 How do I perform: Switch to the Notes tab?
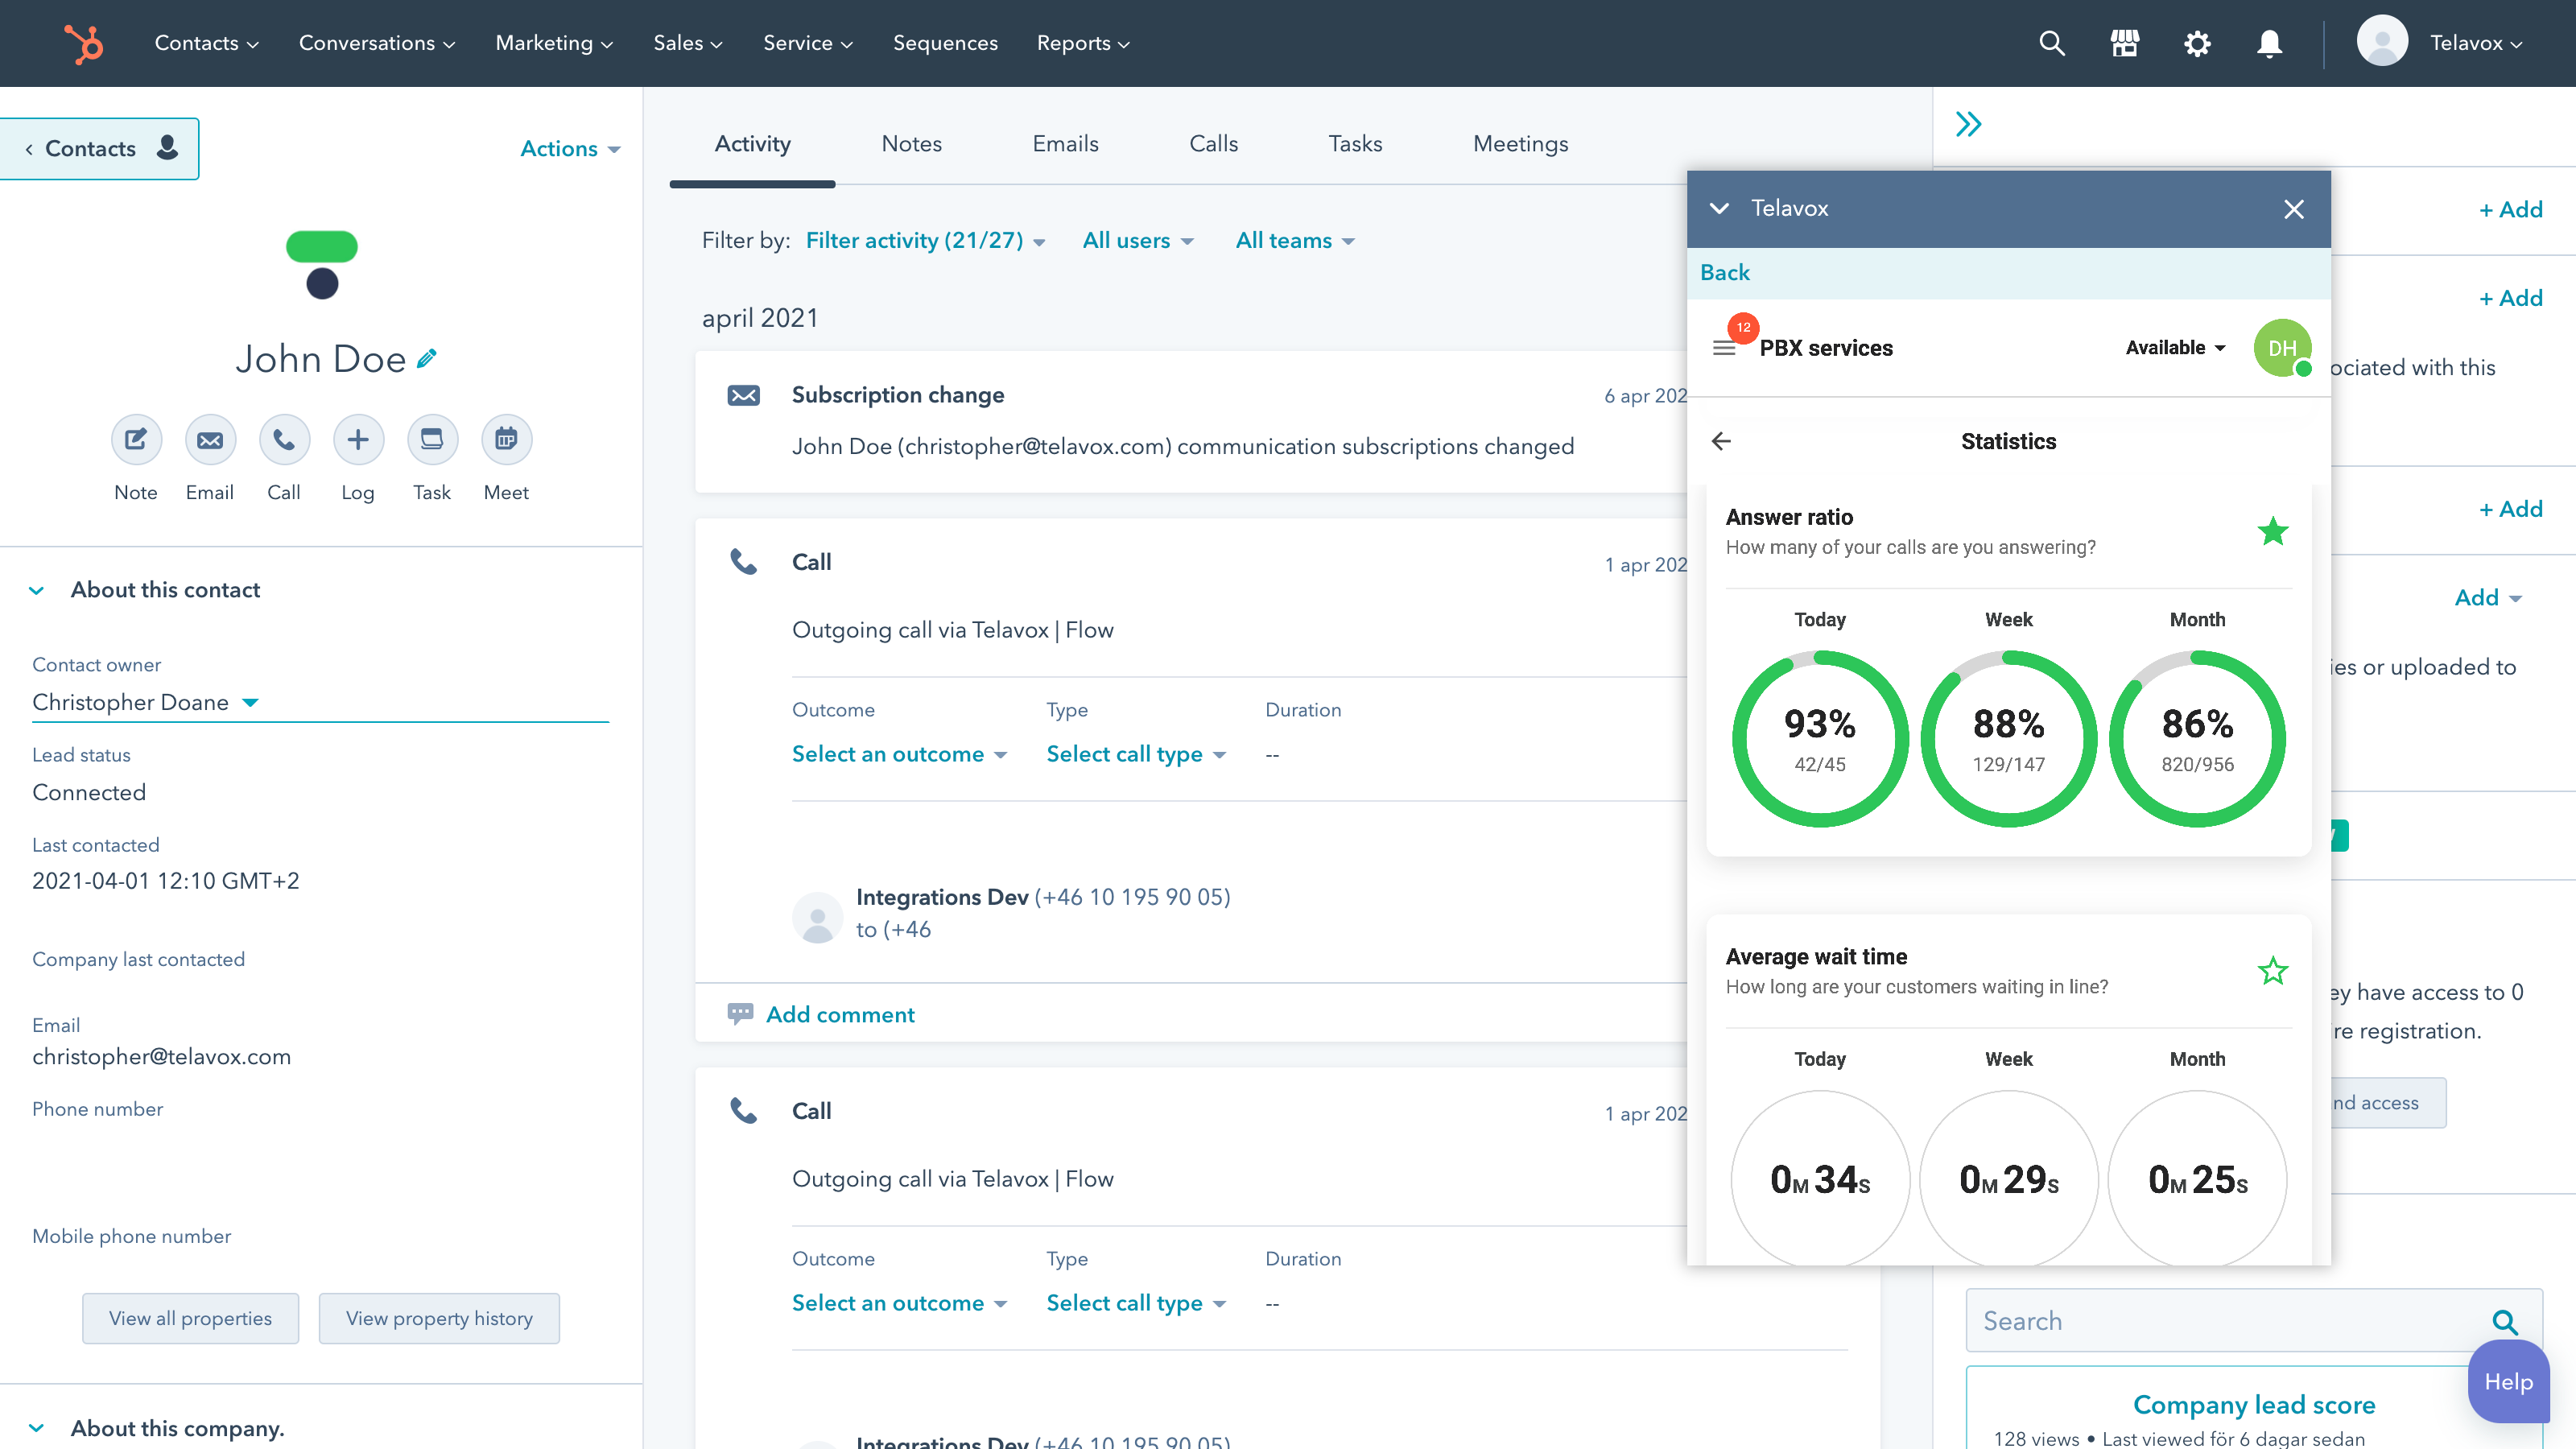click(911, 144)
